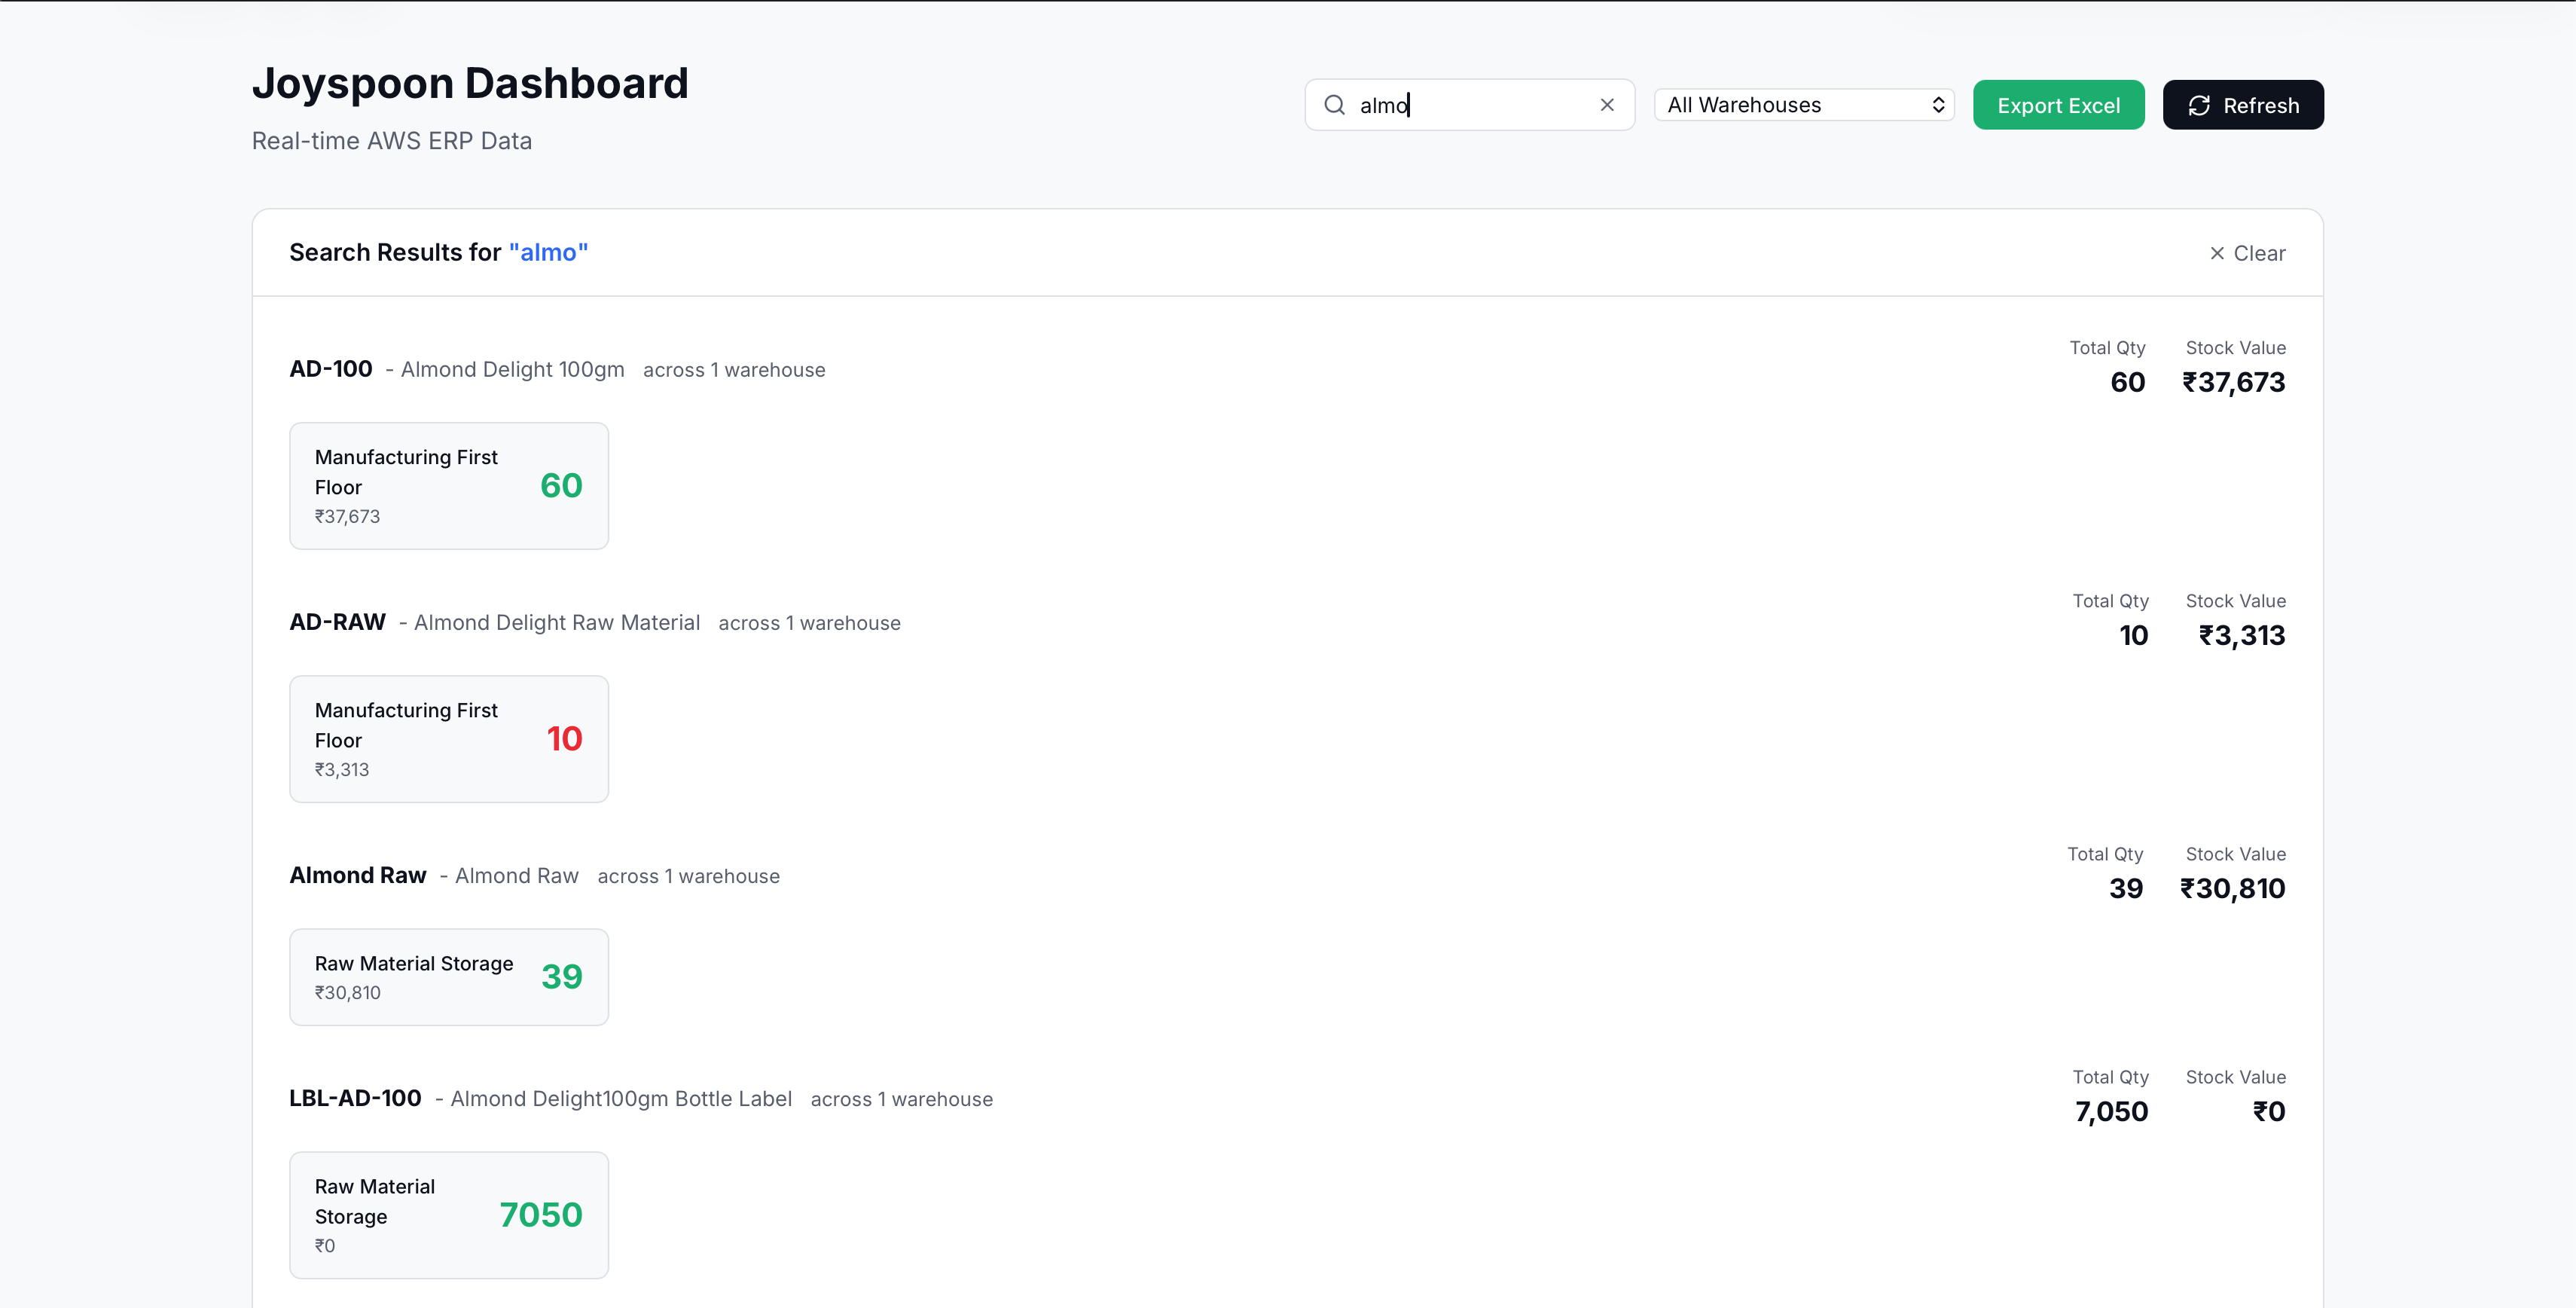This screenshot has width=2576, height=1308.
Task: Click the AD-100 stock value ₹37,673 total
Action: coord(2233,382)
